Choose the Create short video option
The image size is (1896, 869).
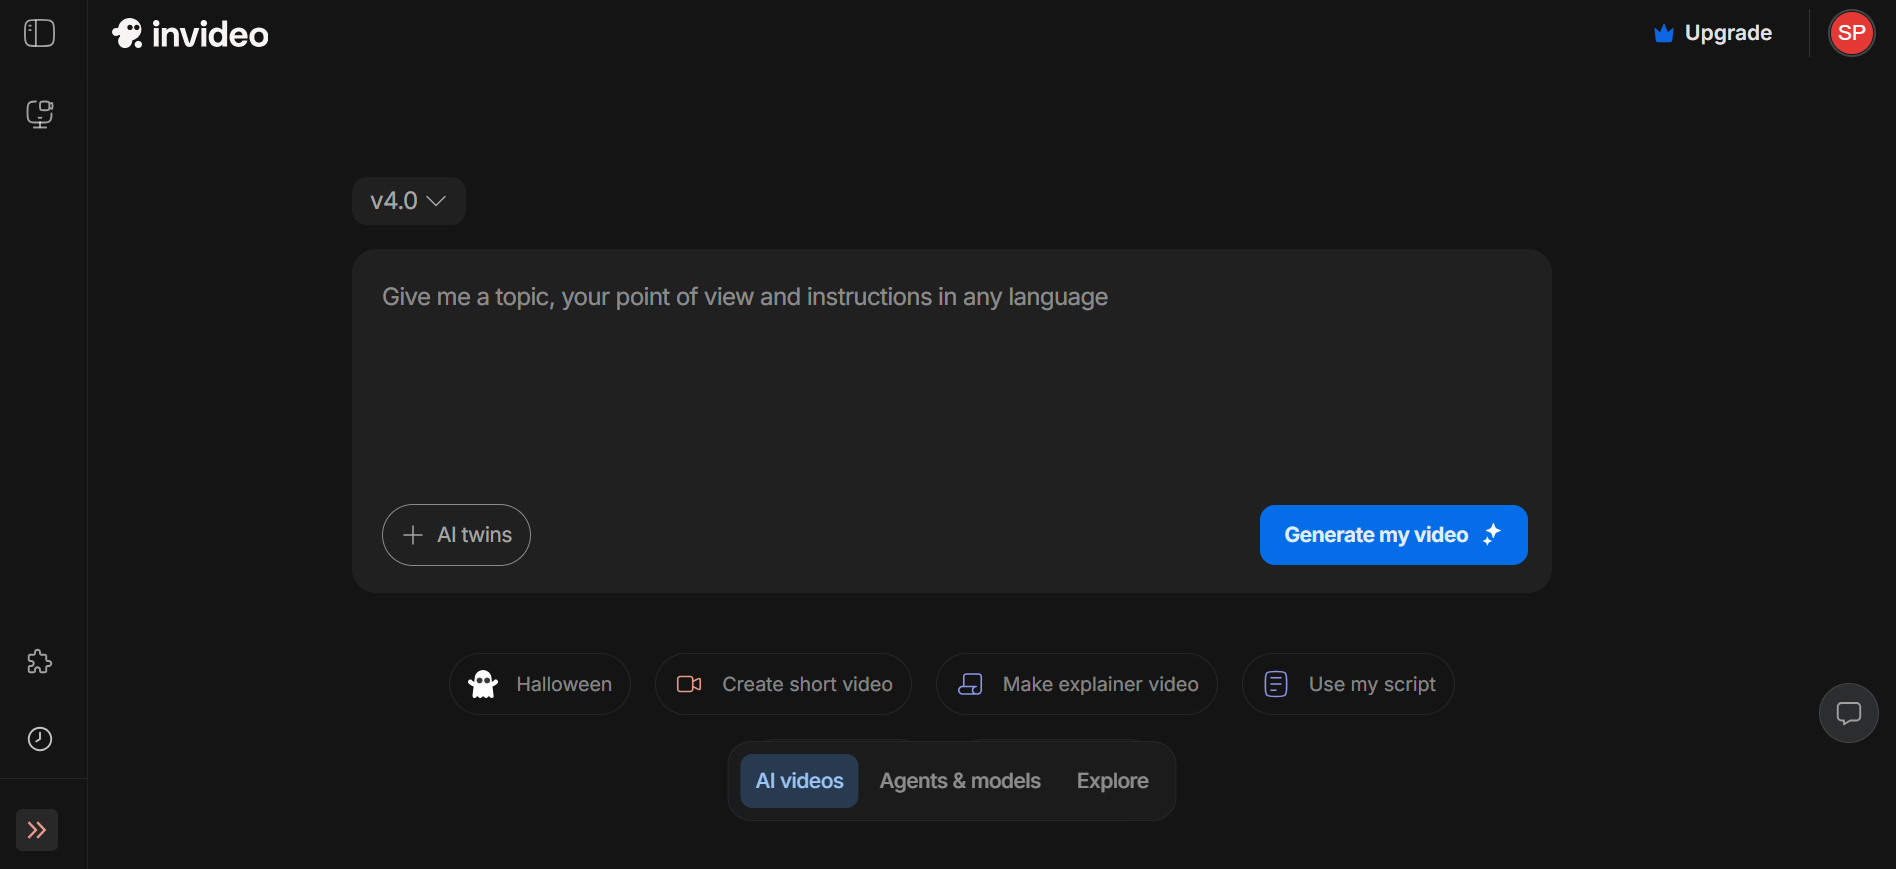[783, 684]
